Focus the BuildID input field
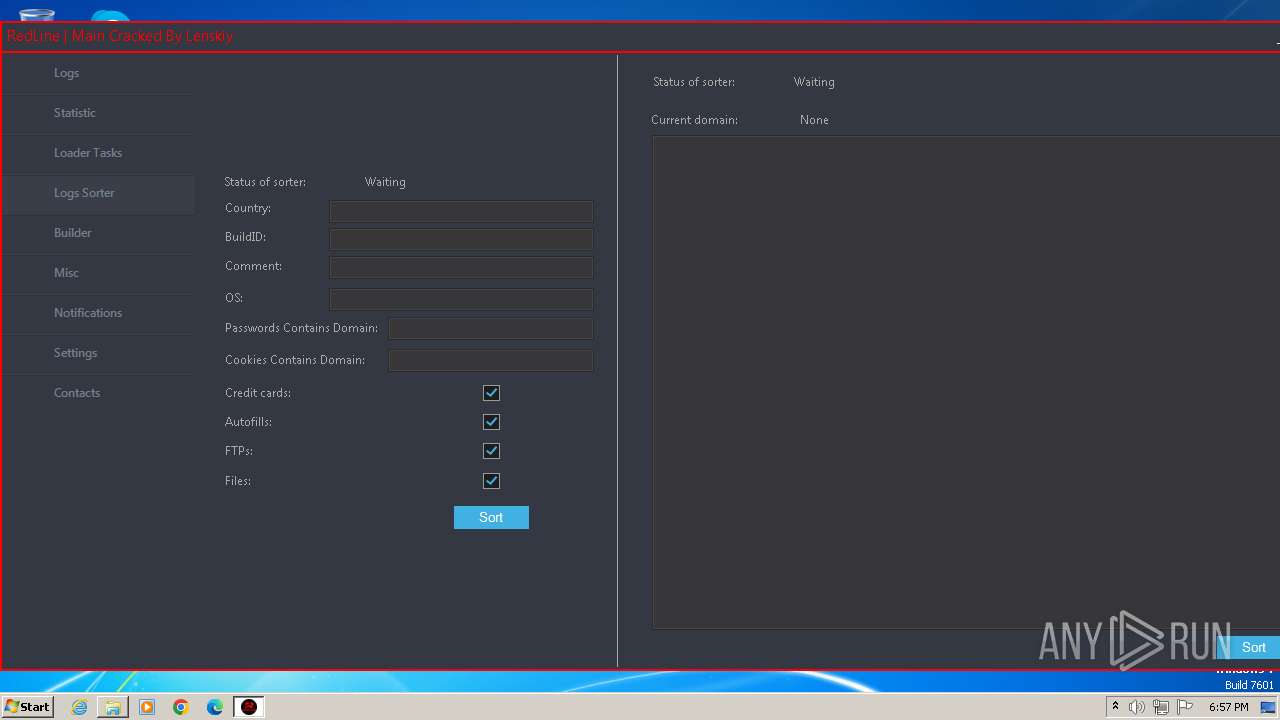This screenshot has width=1280, height=720. click(x=461, y=239)
